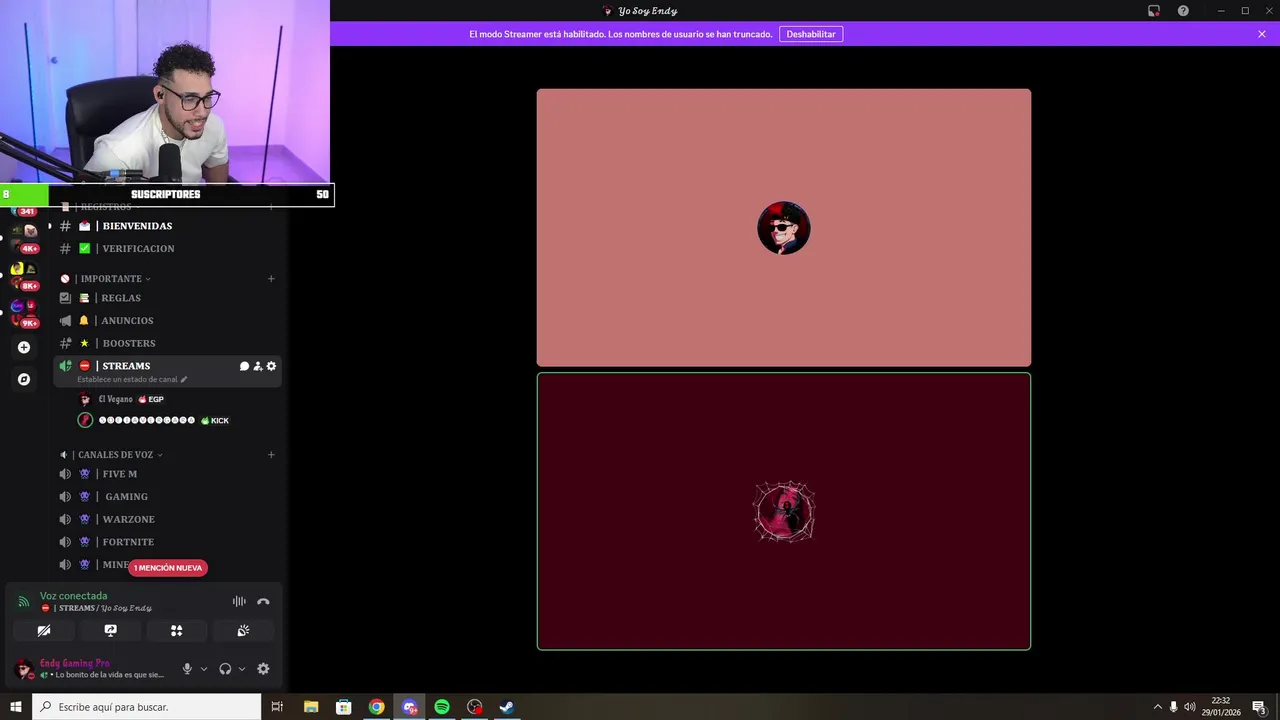1280x720 pixels.
Task: Mute the microphone in the user panel
Action: (x=187, y=669)
